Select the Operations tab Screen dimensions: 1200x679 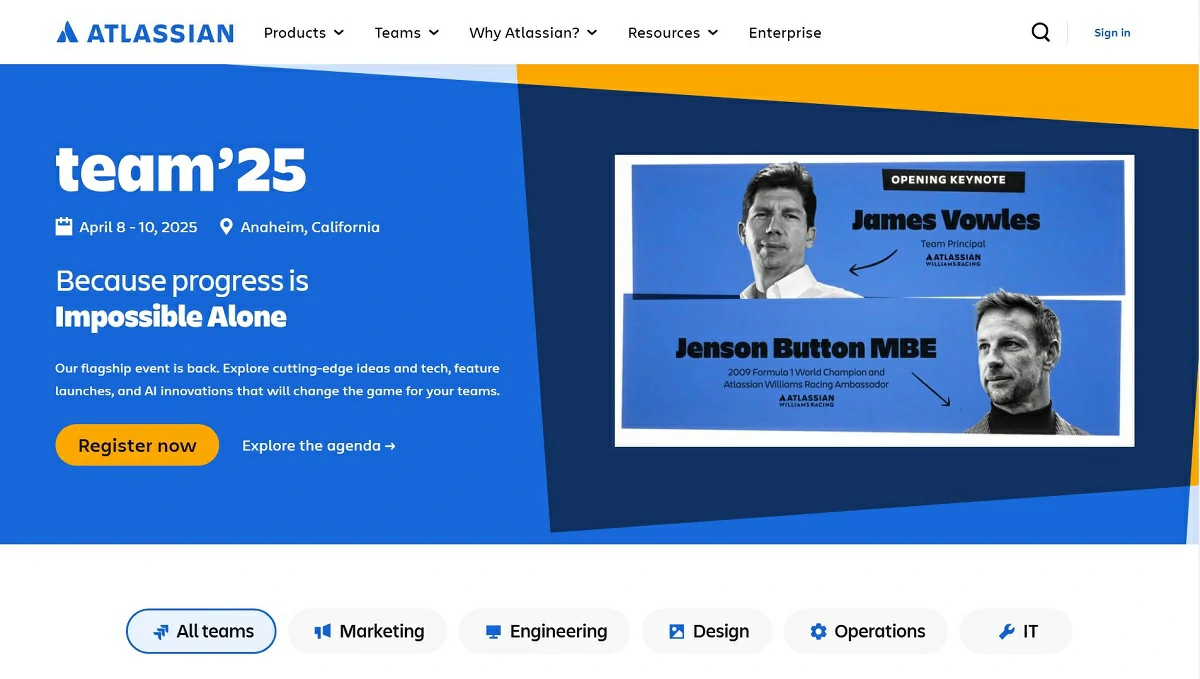point(866,631)
